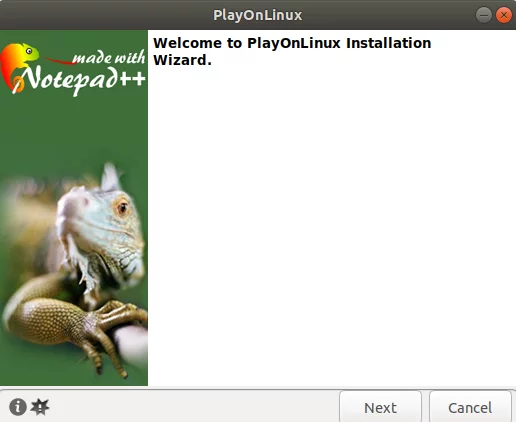Proceed with the Next button

click(380, 407)
